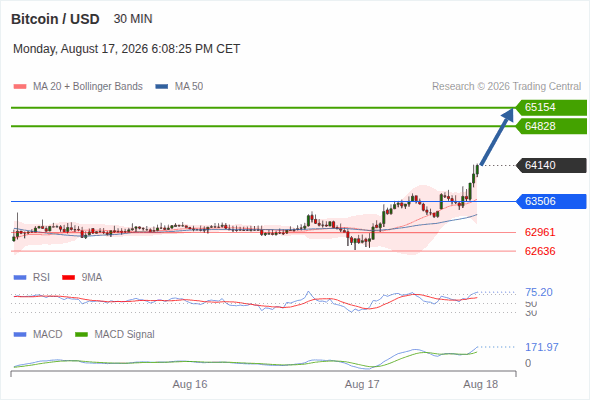This screenshot has height=400, width=590.
Task: Click the Bitcoin / USD title
Action: click(55, 19)
